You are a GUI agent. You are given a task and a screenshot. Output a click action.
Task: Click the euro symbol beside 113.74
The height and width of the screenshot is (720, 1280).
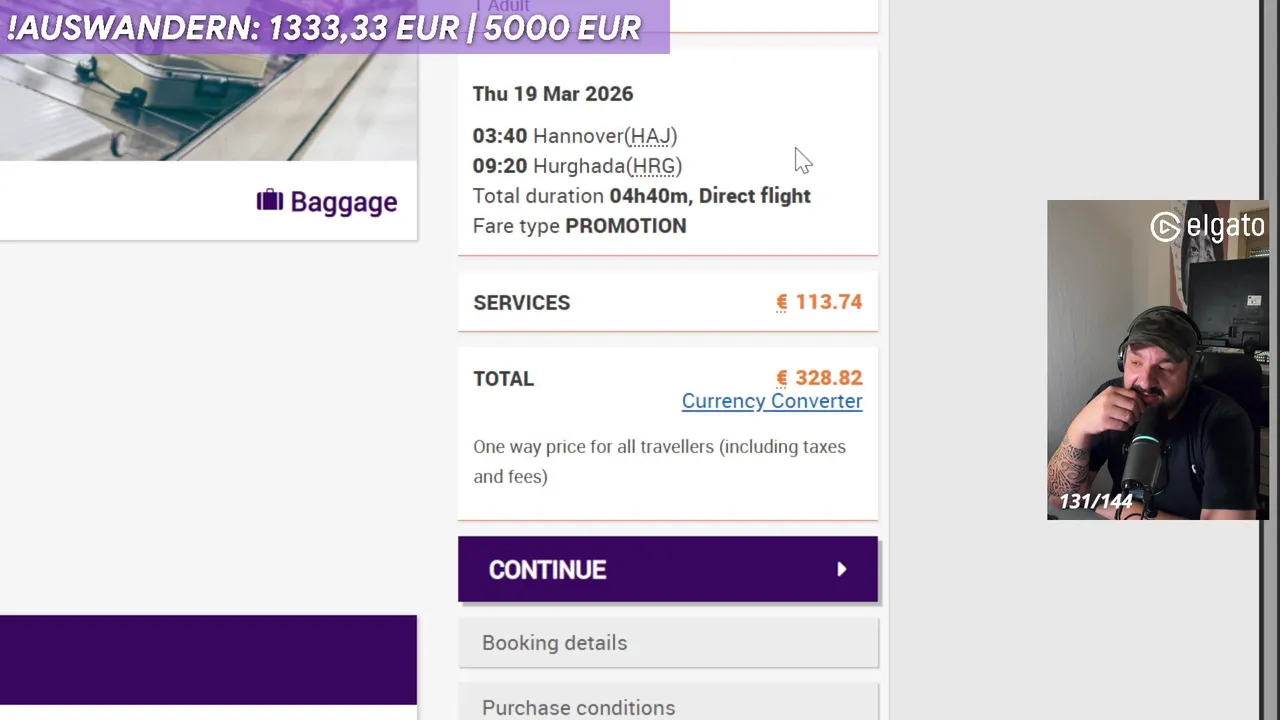pos(782,302)
